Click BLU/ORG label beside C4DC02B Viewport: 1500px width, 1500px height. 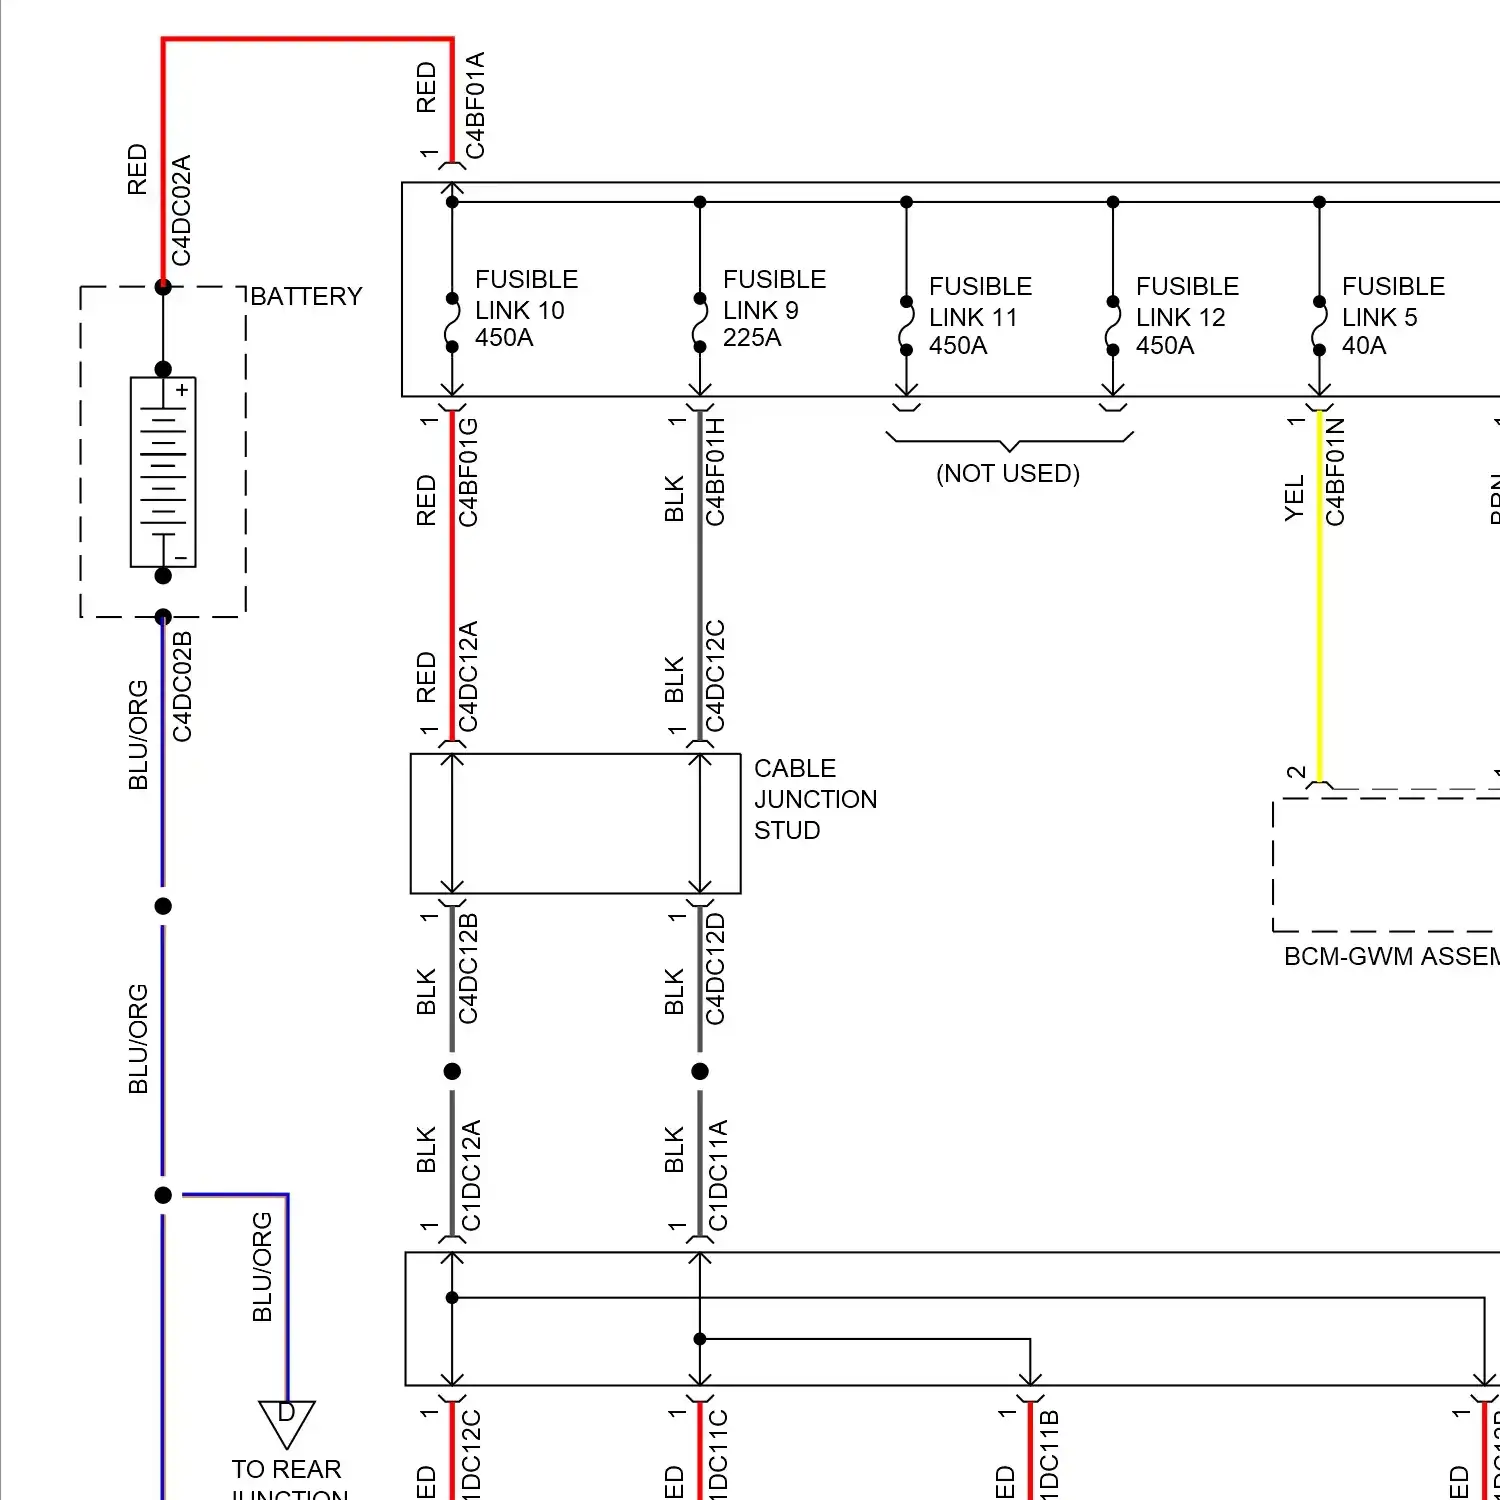point(138,735)
